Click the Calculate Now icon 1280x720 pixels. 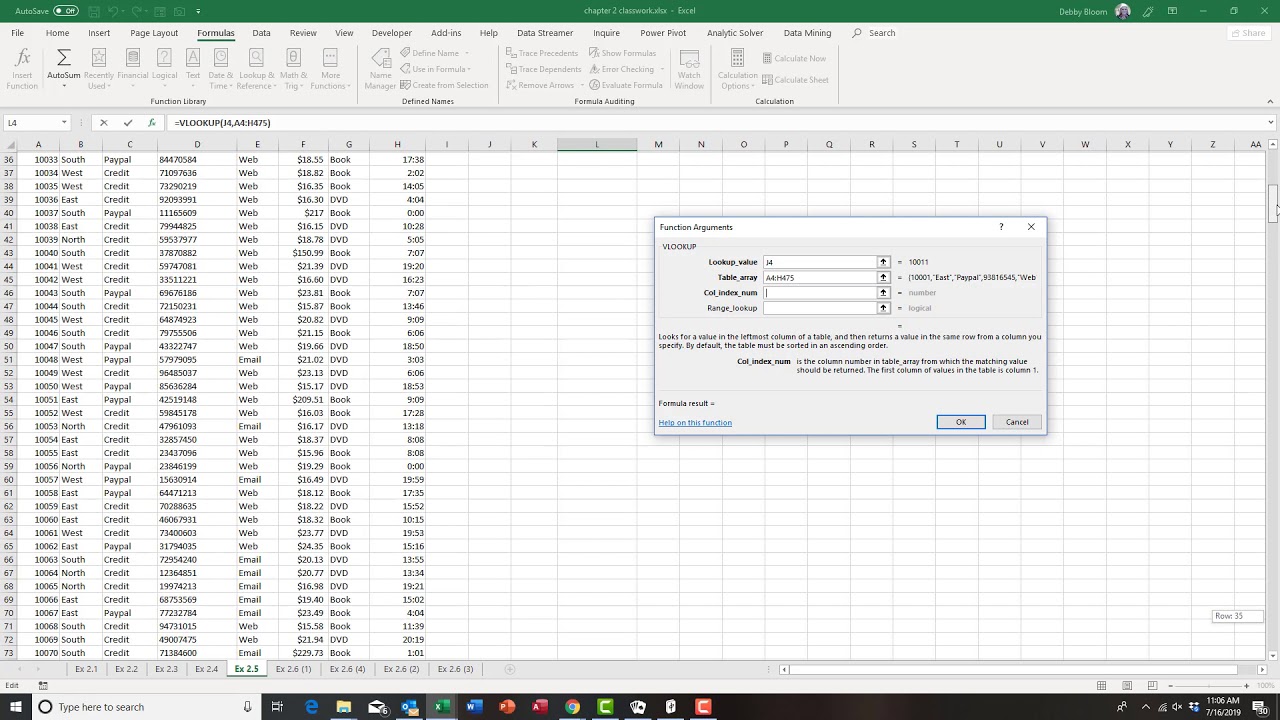click(768, 59)
